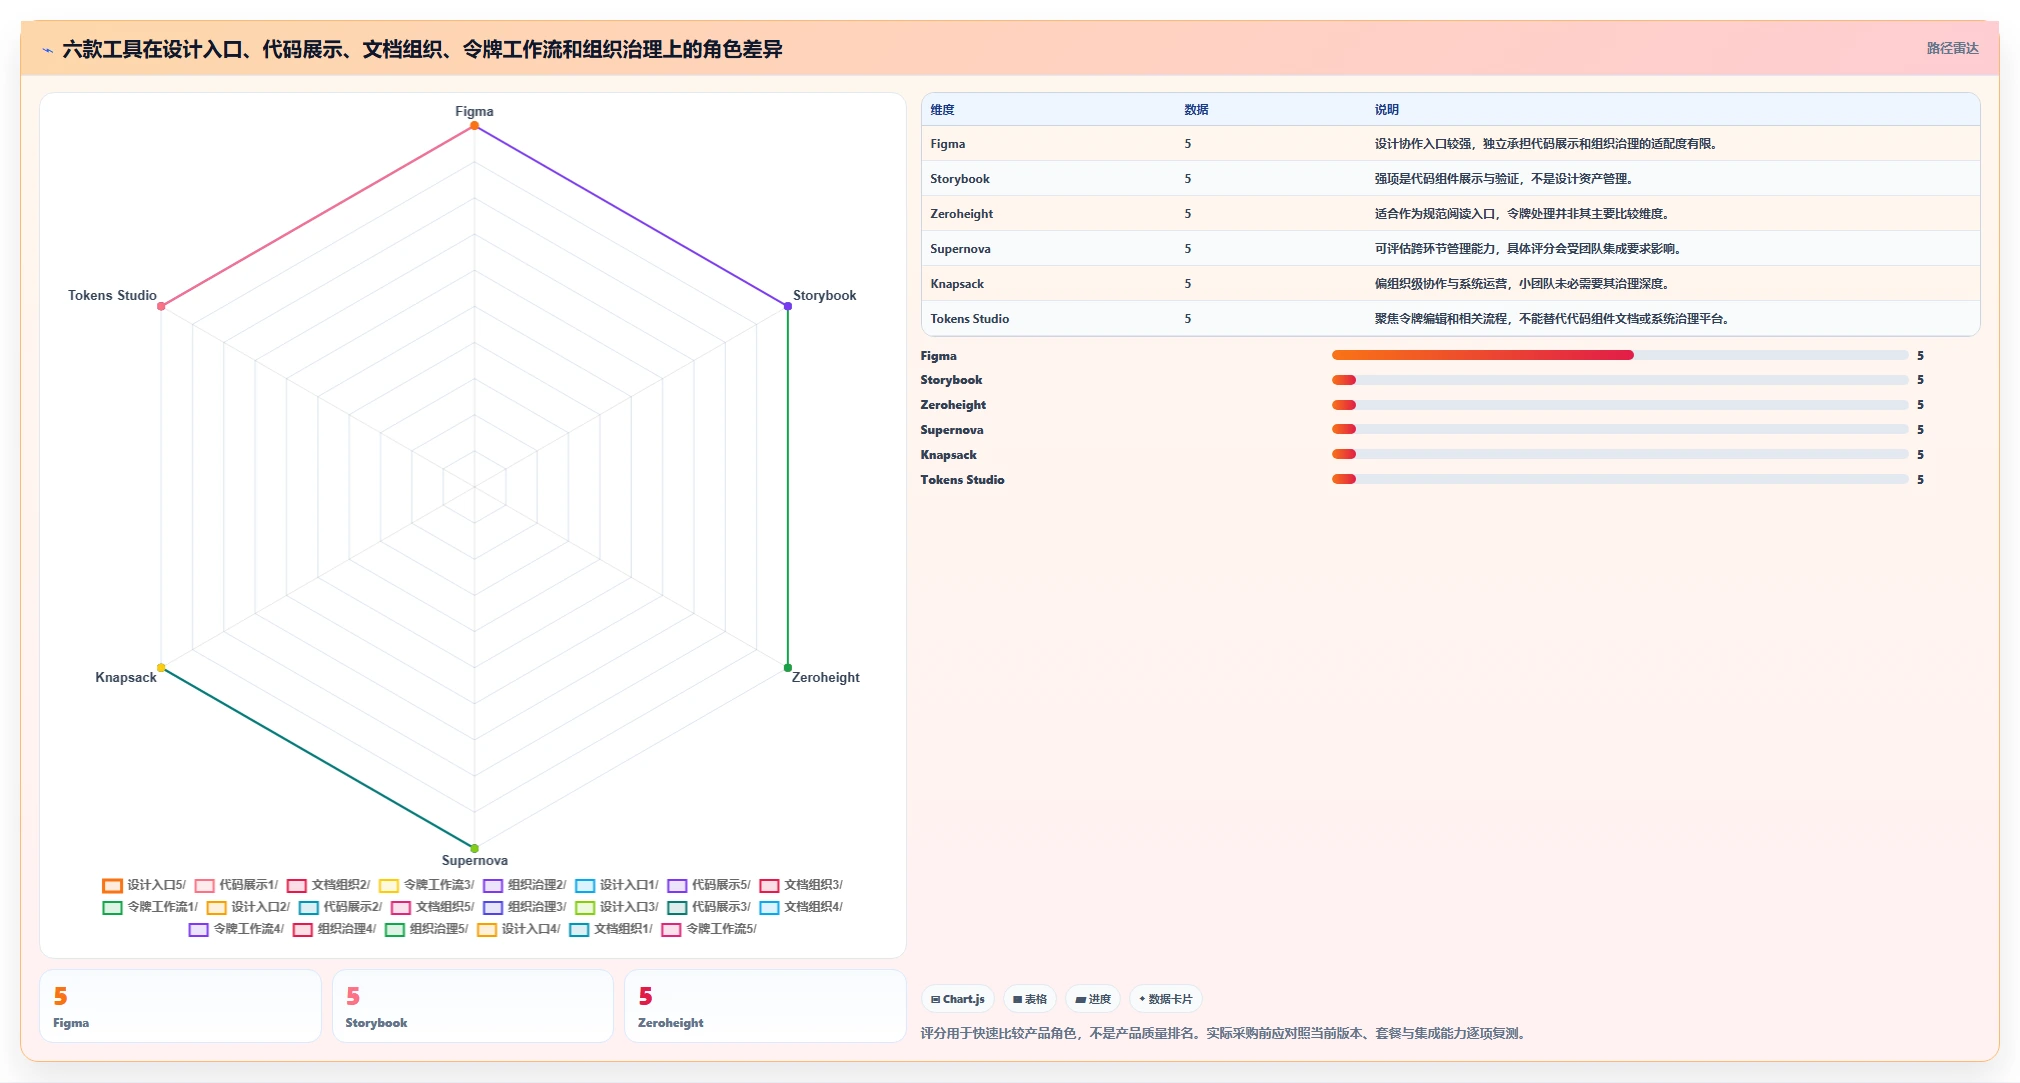Hide the 组织治理3/ dataset in legend
The height and width of the screenshot is (1083, 2020).
pyautogui.click(x=525, y=907)
